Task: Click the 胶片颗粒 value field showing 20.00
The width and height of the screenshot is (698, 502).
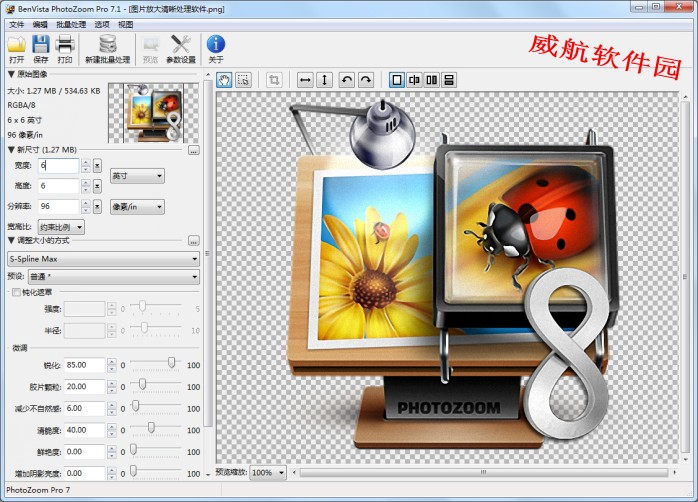Action: (x=85, y=387)
